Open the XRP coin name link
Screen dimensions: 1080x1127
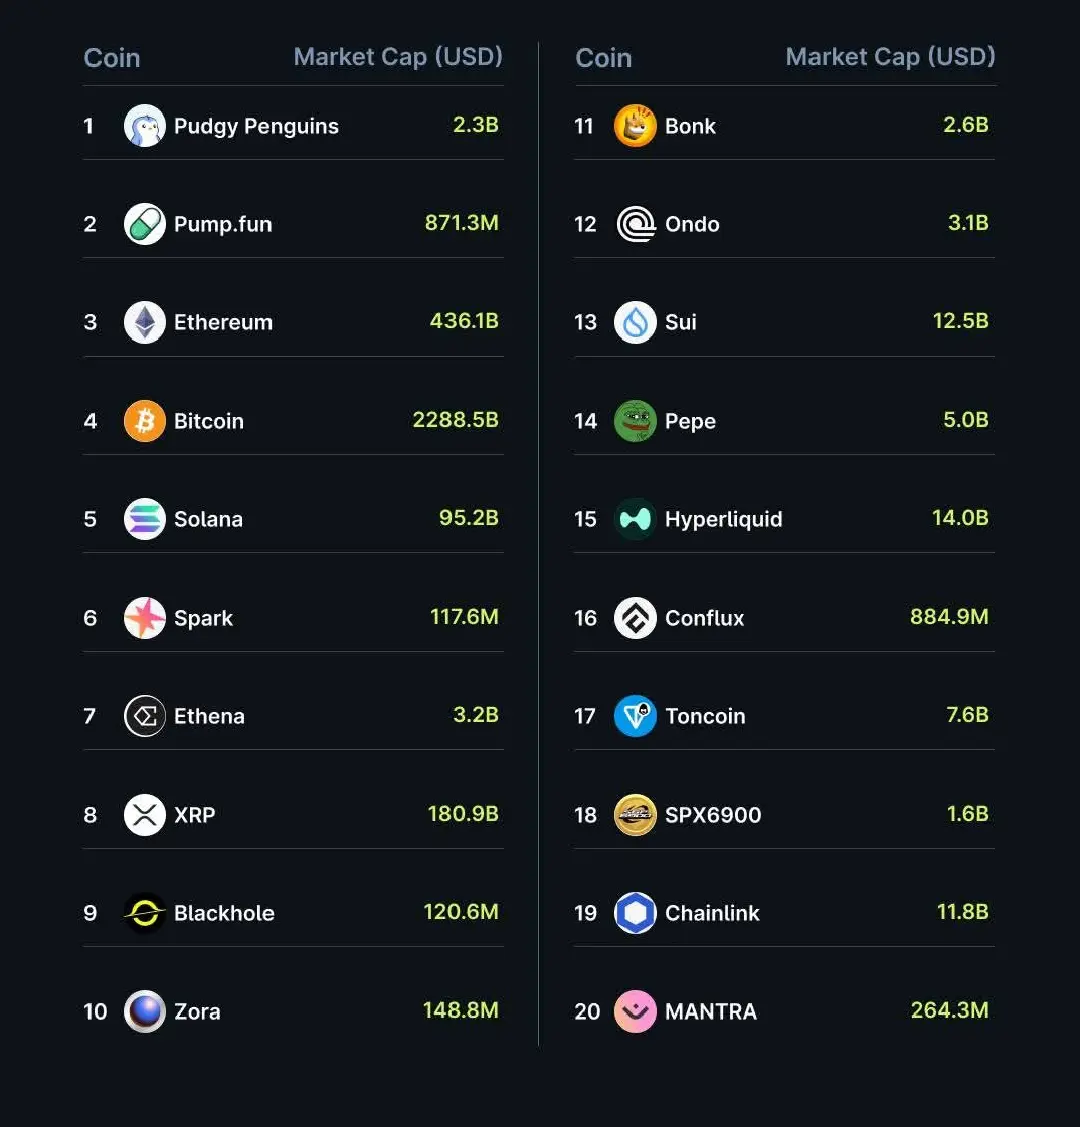[195, 815]
